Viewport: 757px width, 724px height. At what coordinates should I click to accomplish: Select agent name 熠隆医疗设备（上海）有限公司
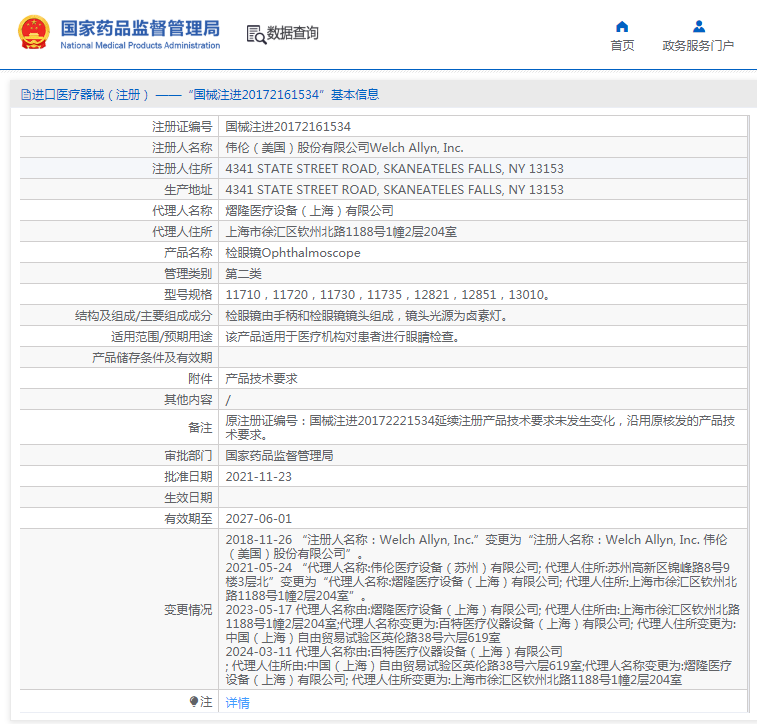(309, 211)
